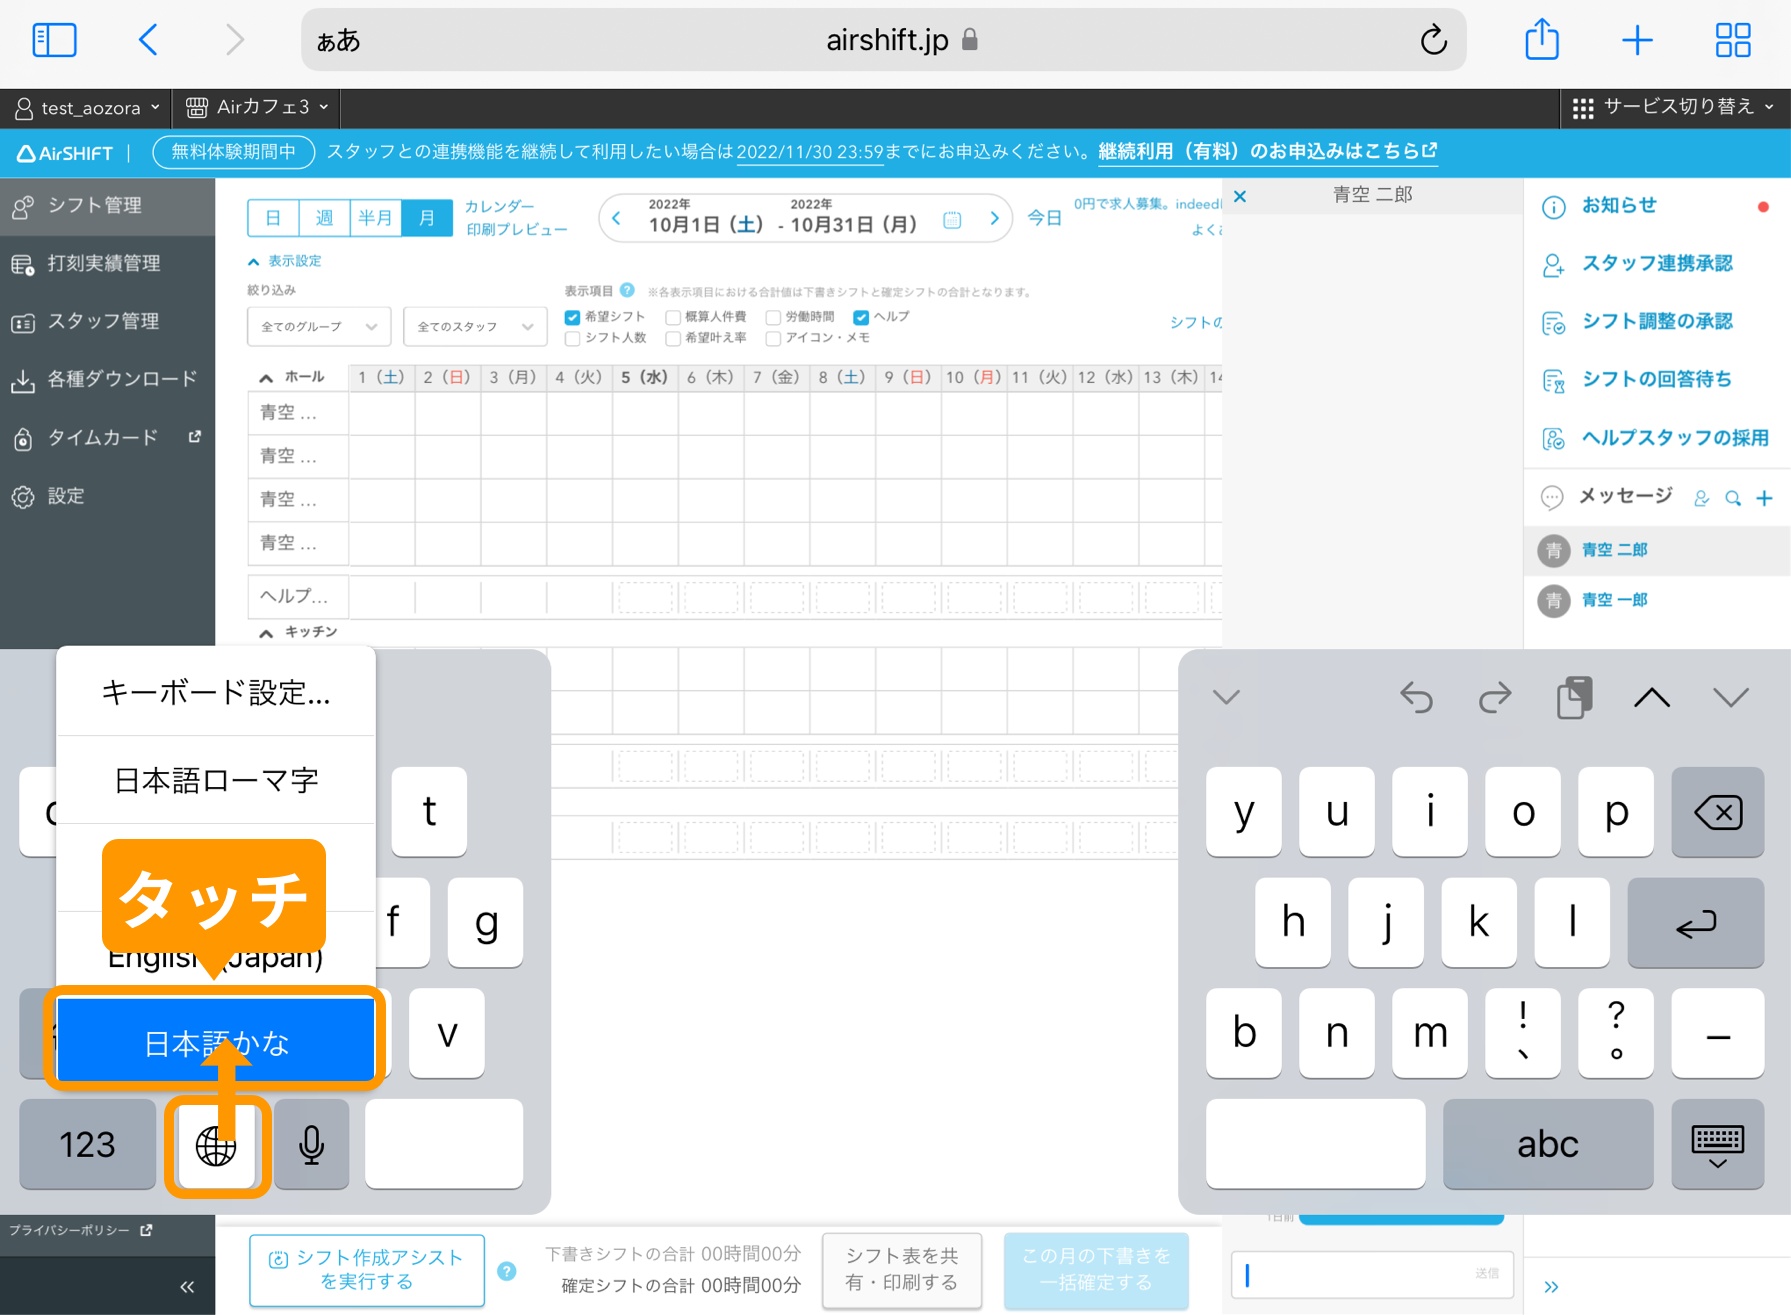Start a new message with the plus icon

click(1765, 497)
